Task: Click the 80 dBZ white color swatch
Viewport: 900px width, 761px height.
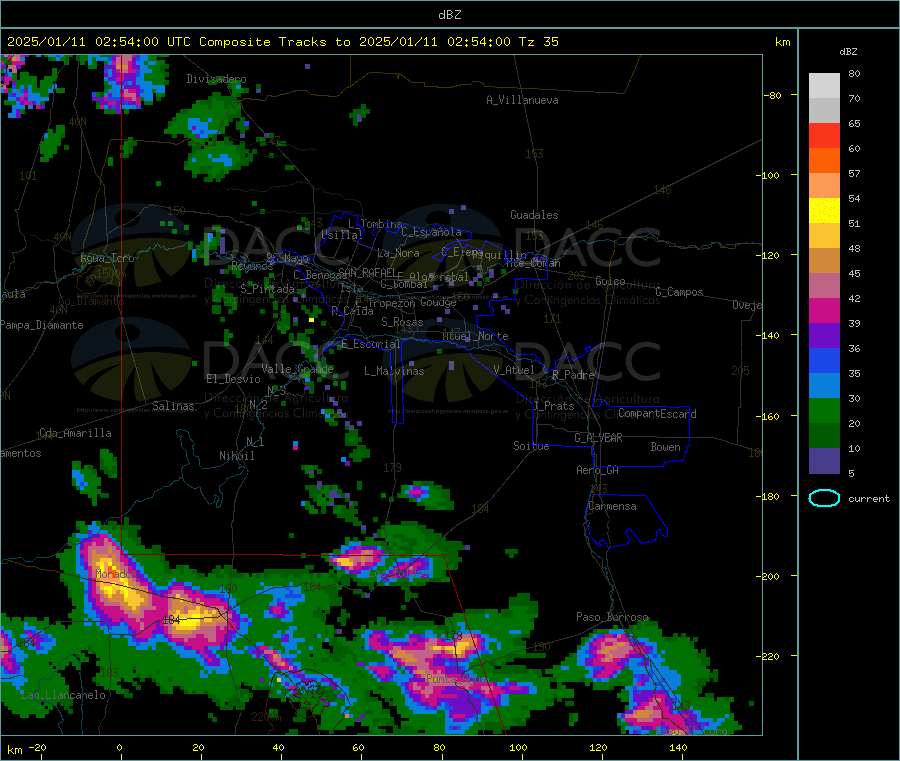Action: 824,86
